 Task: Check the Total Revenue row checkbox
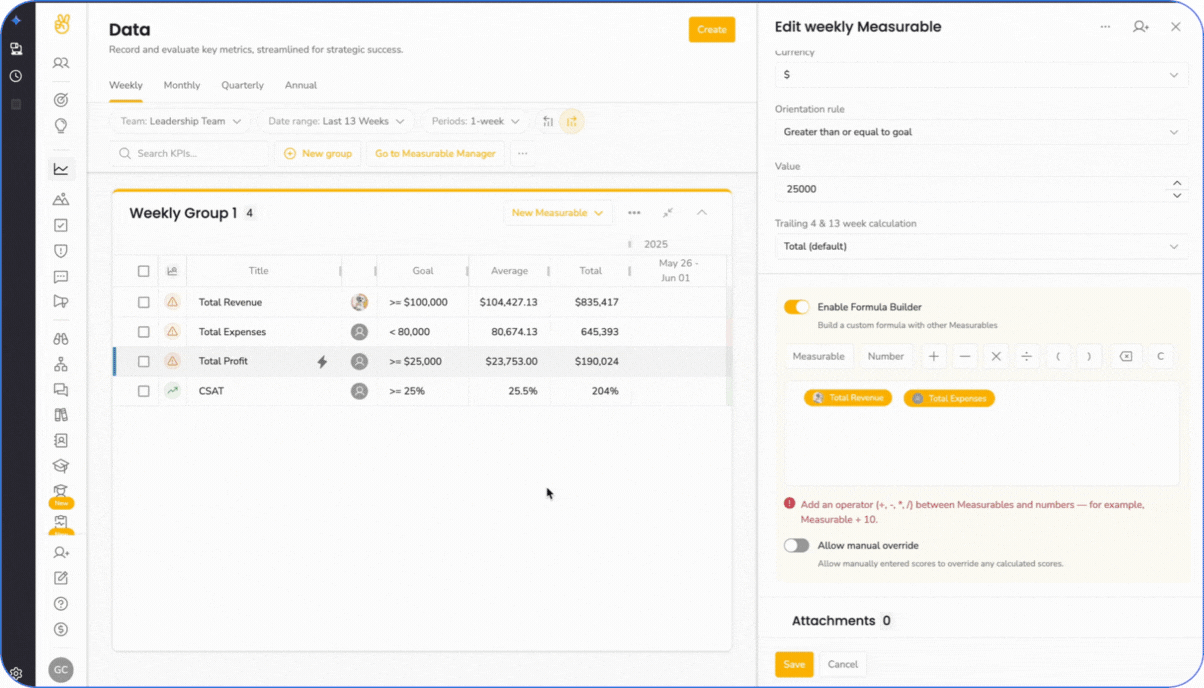pos(143,302)
